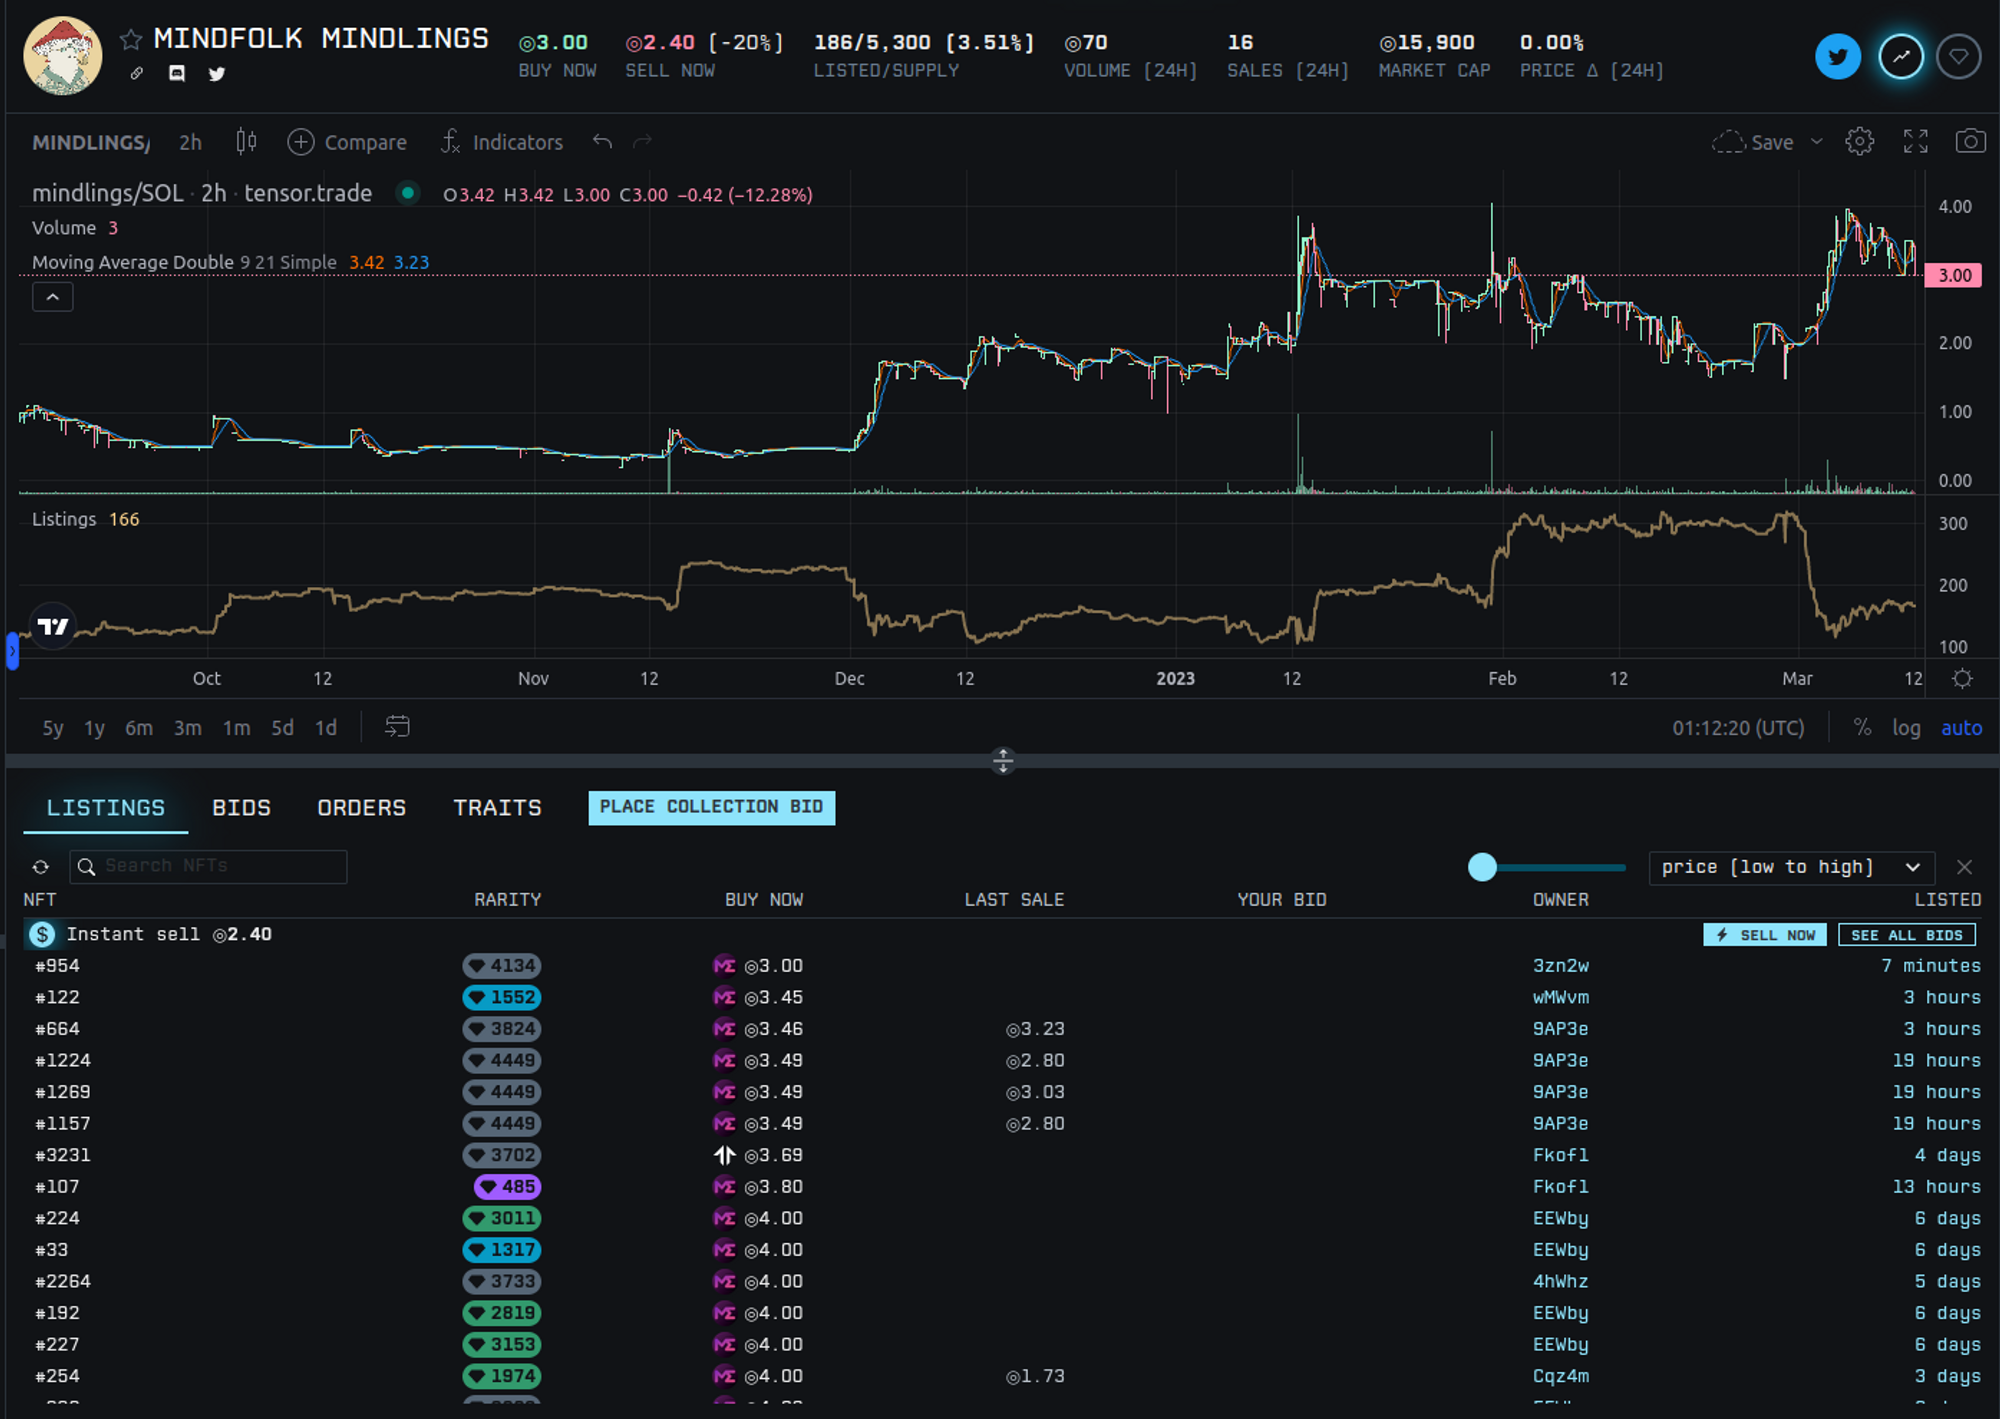Grab the chart panel resize handle

click(1003, 761)
